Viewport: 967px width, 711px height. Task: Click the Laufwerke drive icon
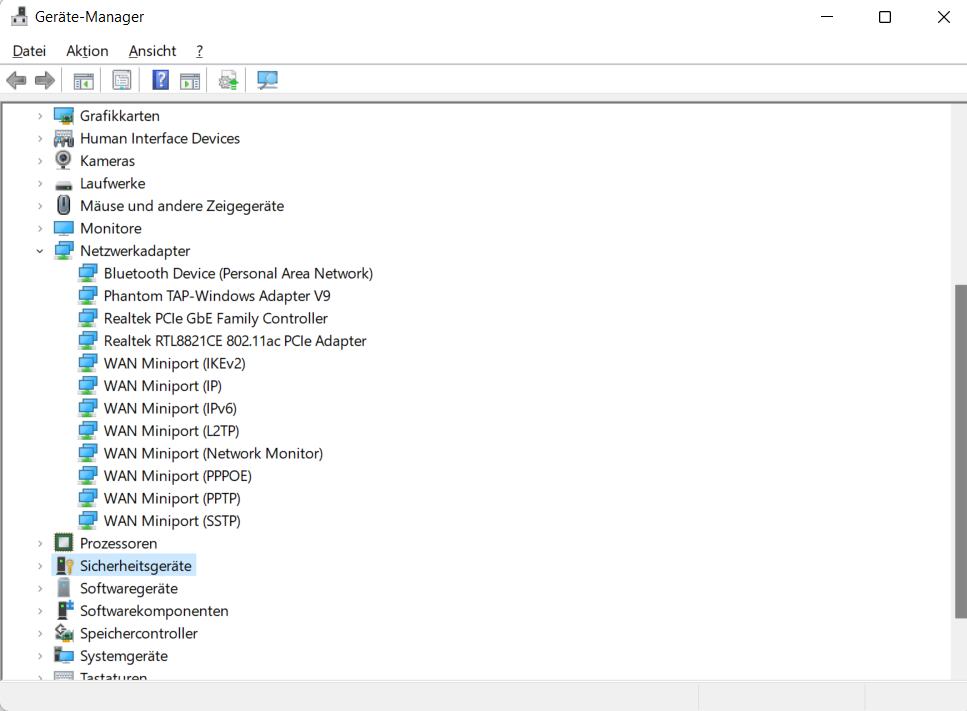[64, 184]
